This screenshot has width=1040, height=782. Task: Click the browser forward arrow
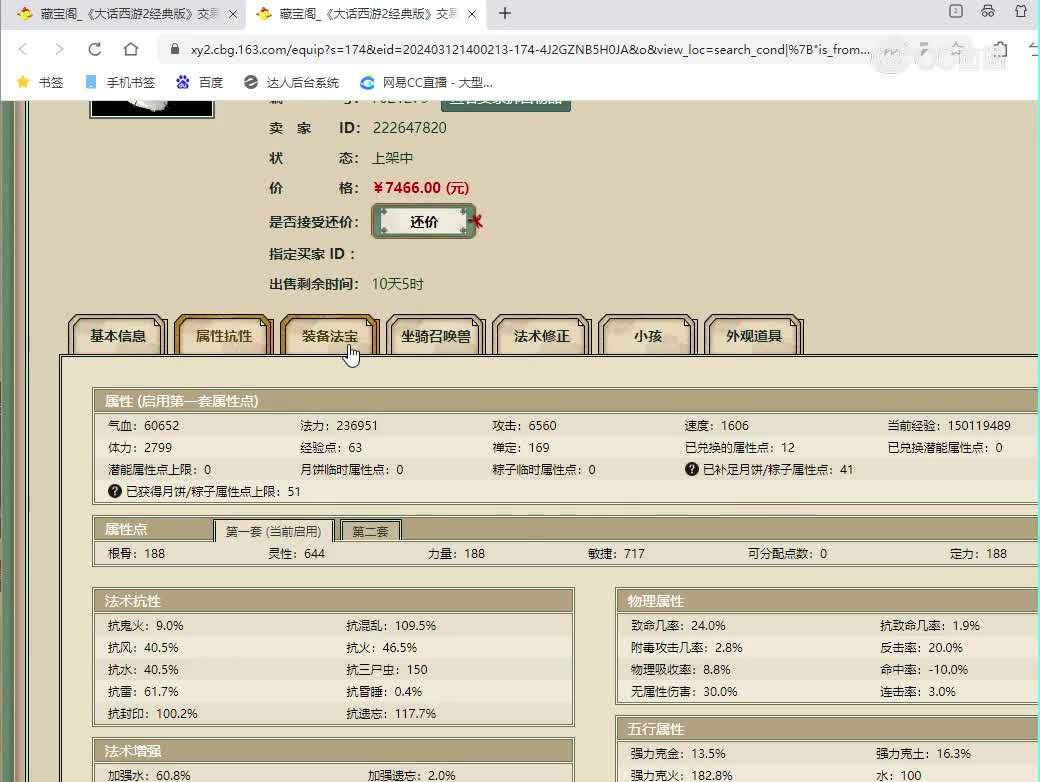point(59,49)
